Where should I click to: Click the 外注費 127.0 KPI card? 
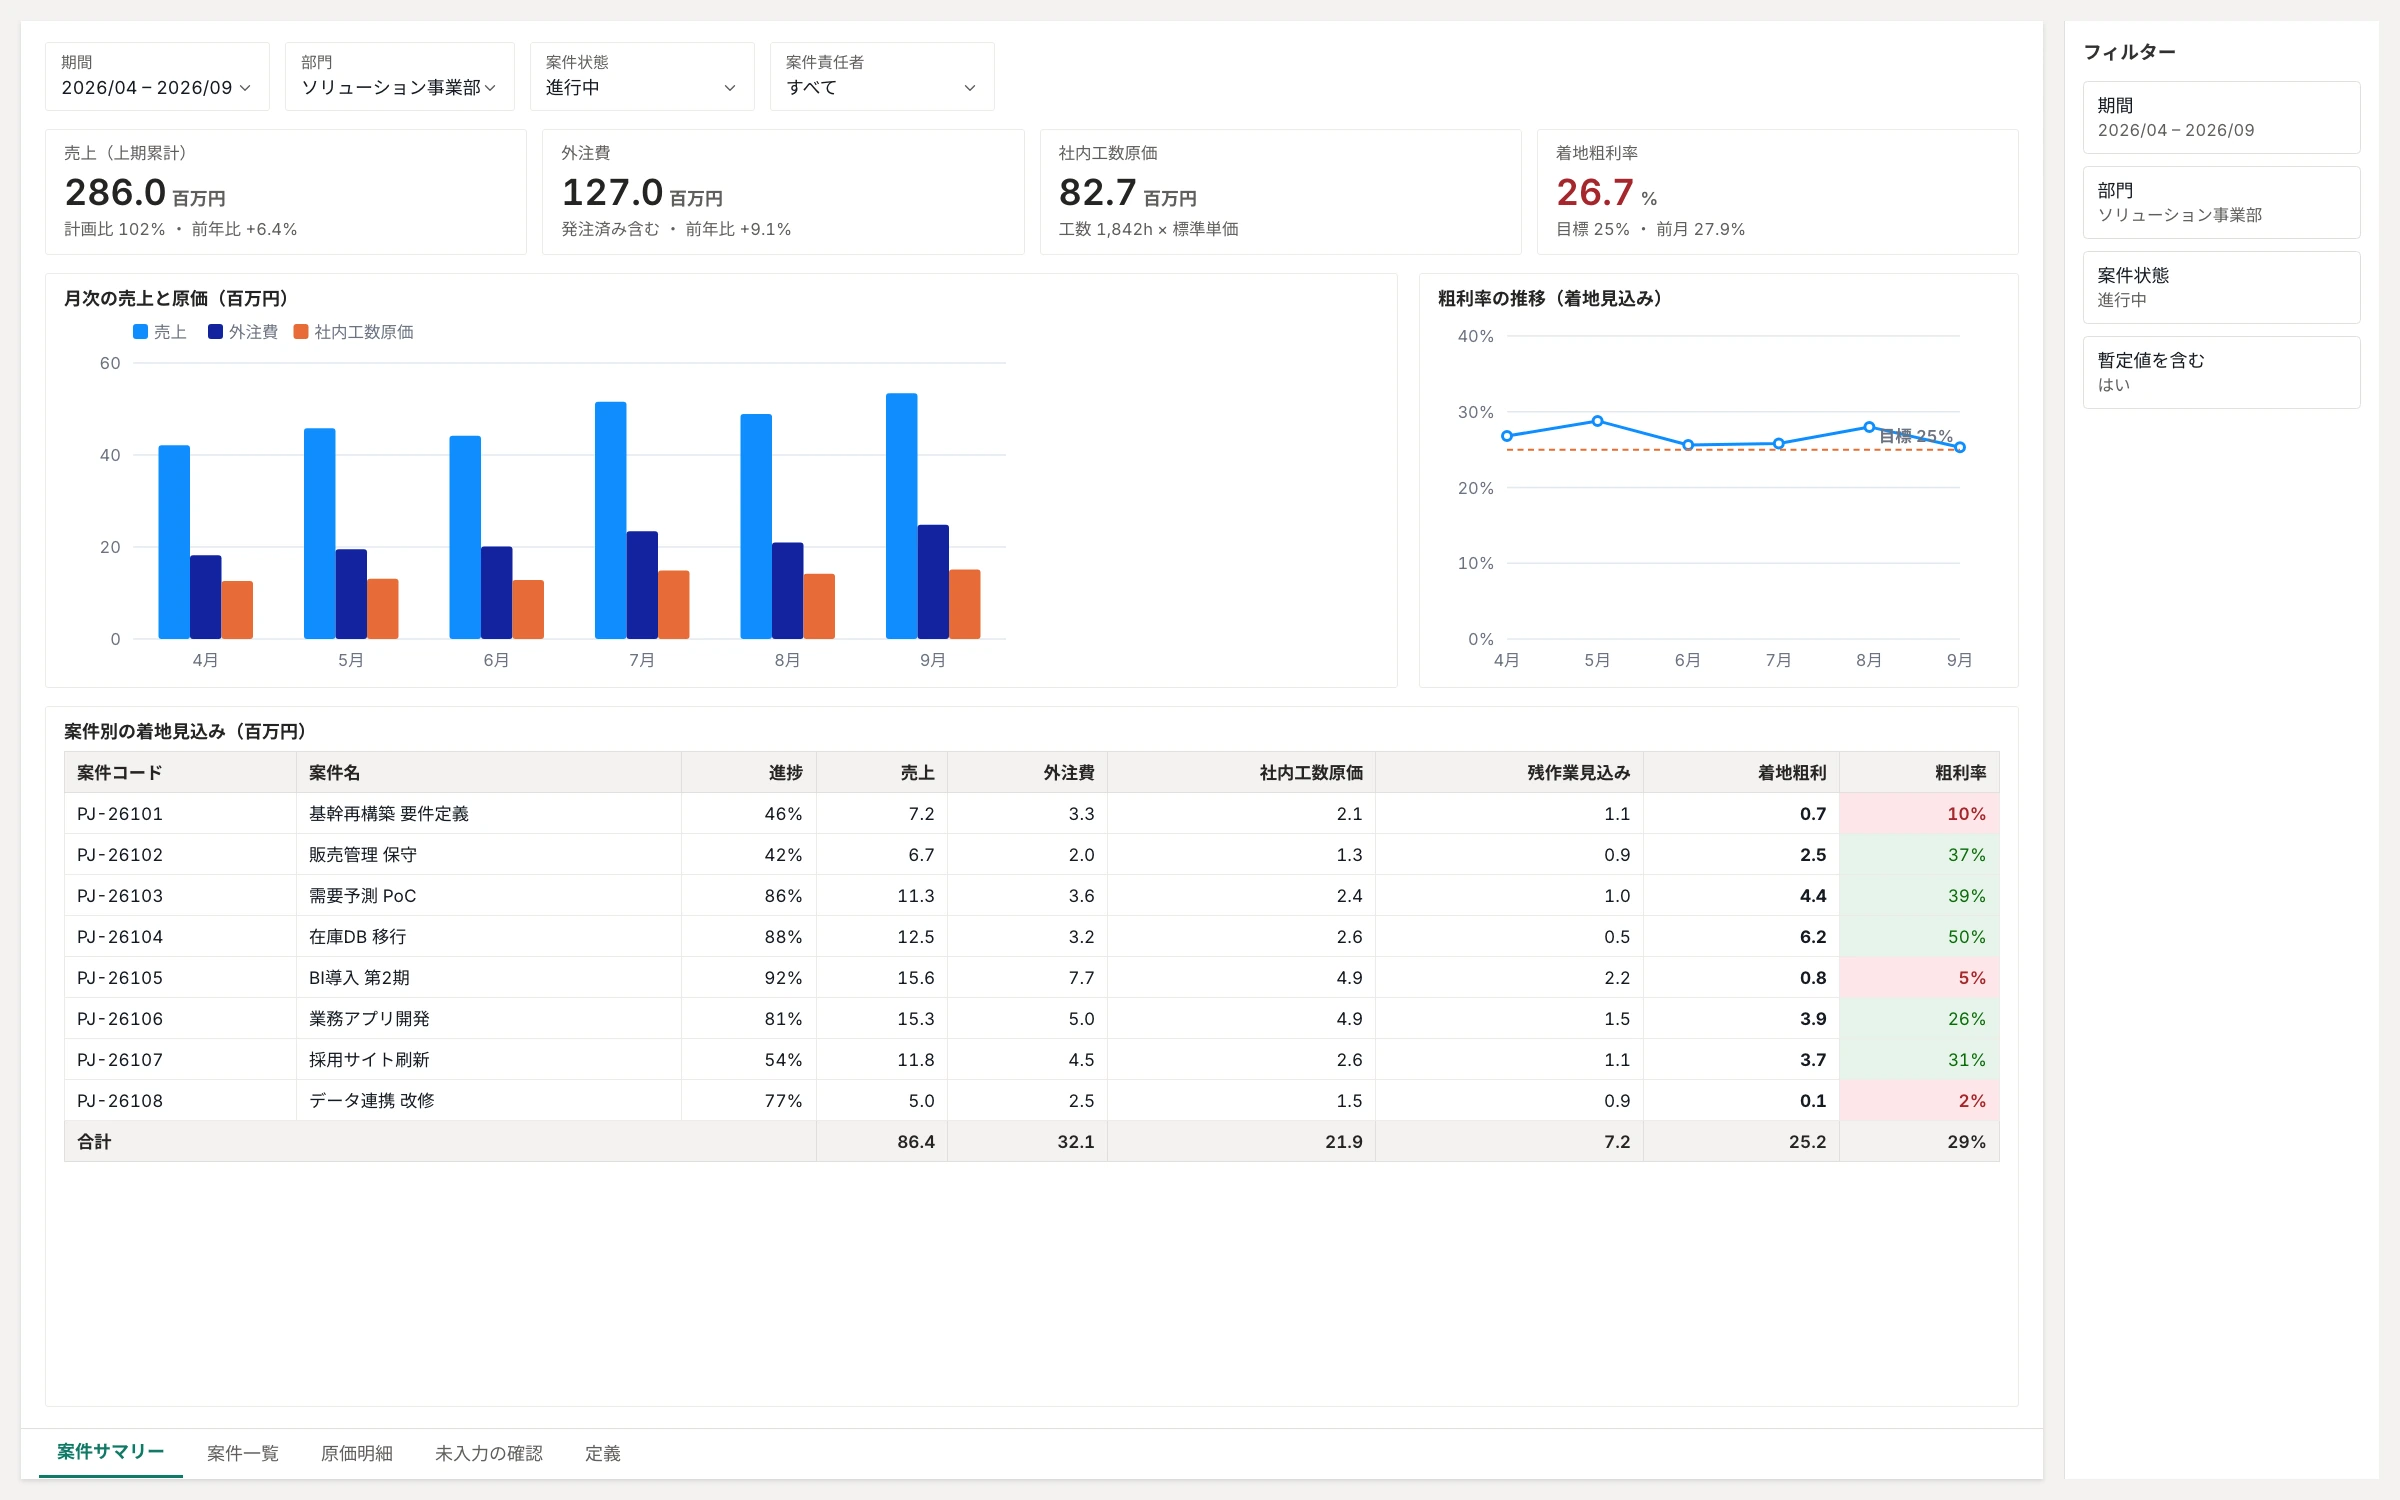tap(783, 192)
